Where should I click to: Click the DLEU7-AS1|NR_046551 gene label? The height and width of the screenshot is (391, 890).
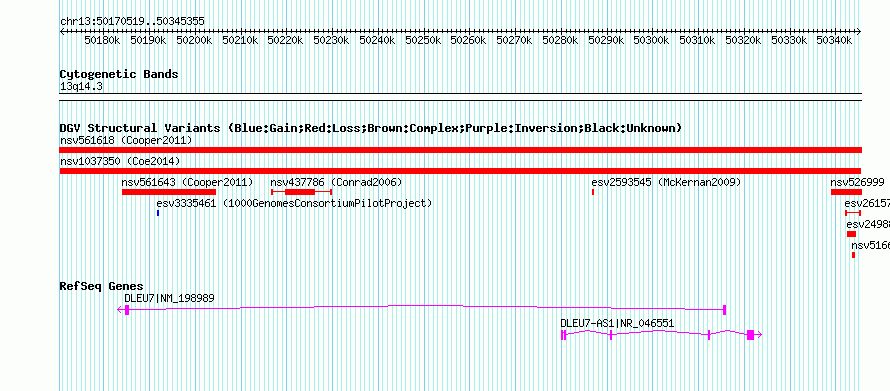pos(618,323)
